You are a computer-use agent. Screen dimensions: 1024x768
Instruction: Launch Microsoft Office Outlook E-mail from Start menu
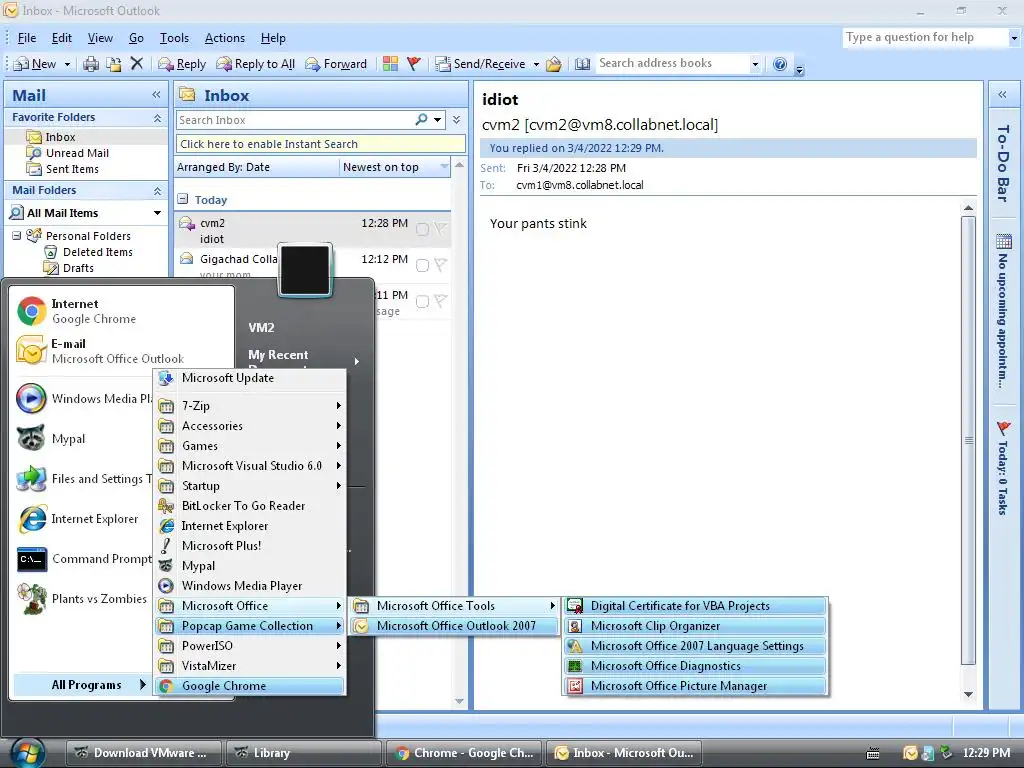click(x=100, y=351)
